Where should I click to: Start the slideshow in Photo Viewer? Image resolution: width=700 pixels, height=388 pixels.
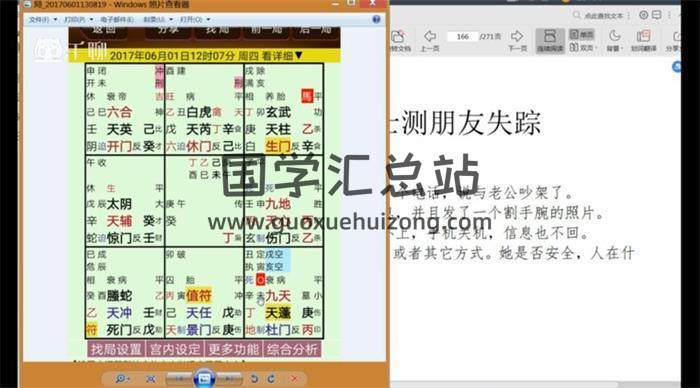pos(204,379)
